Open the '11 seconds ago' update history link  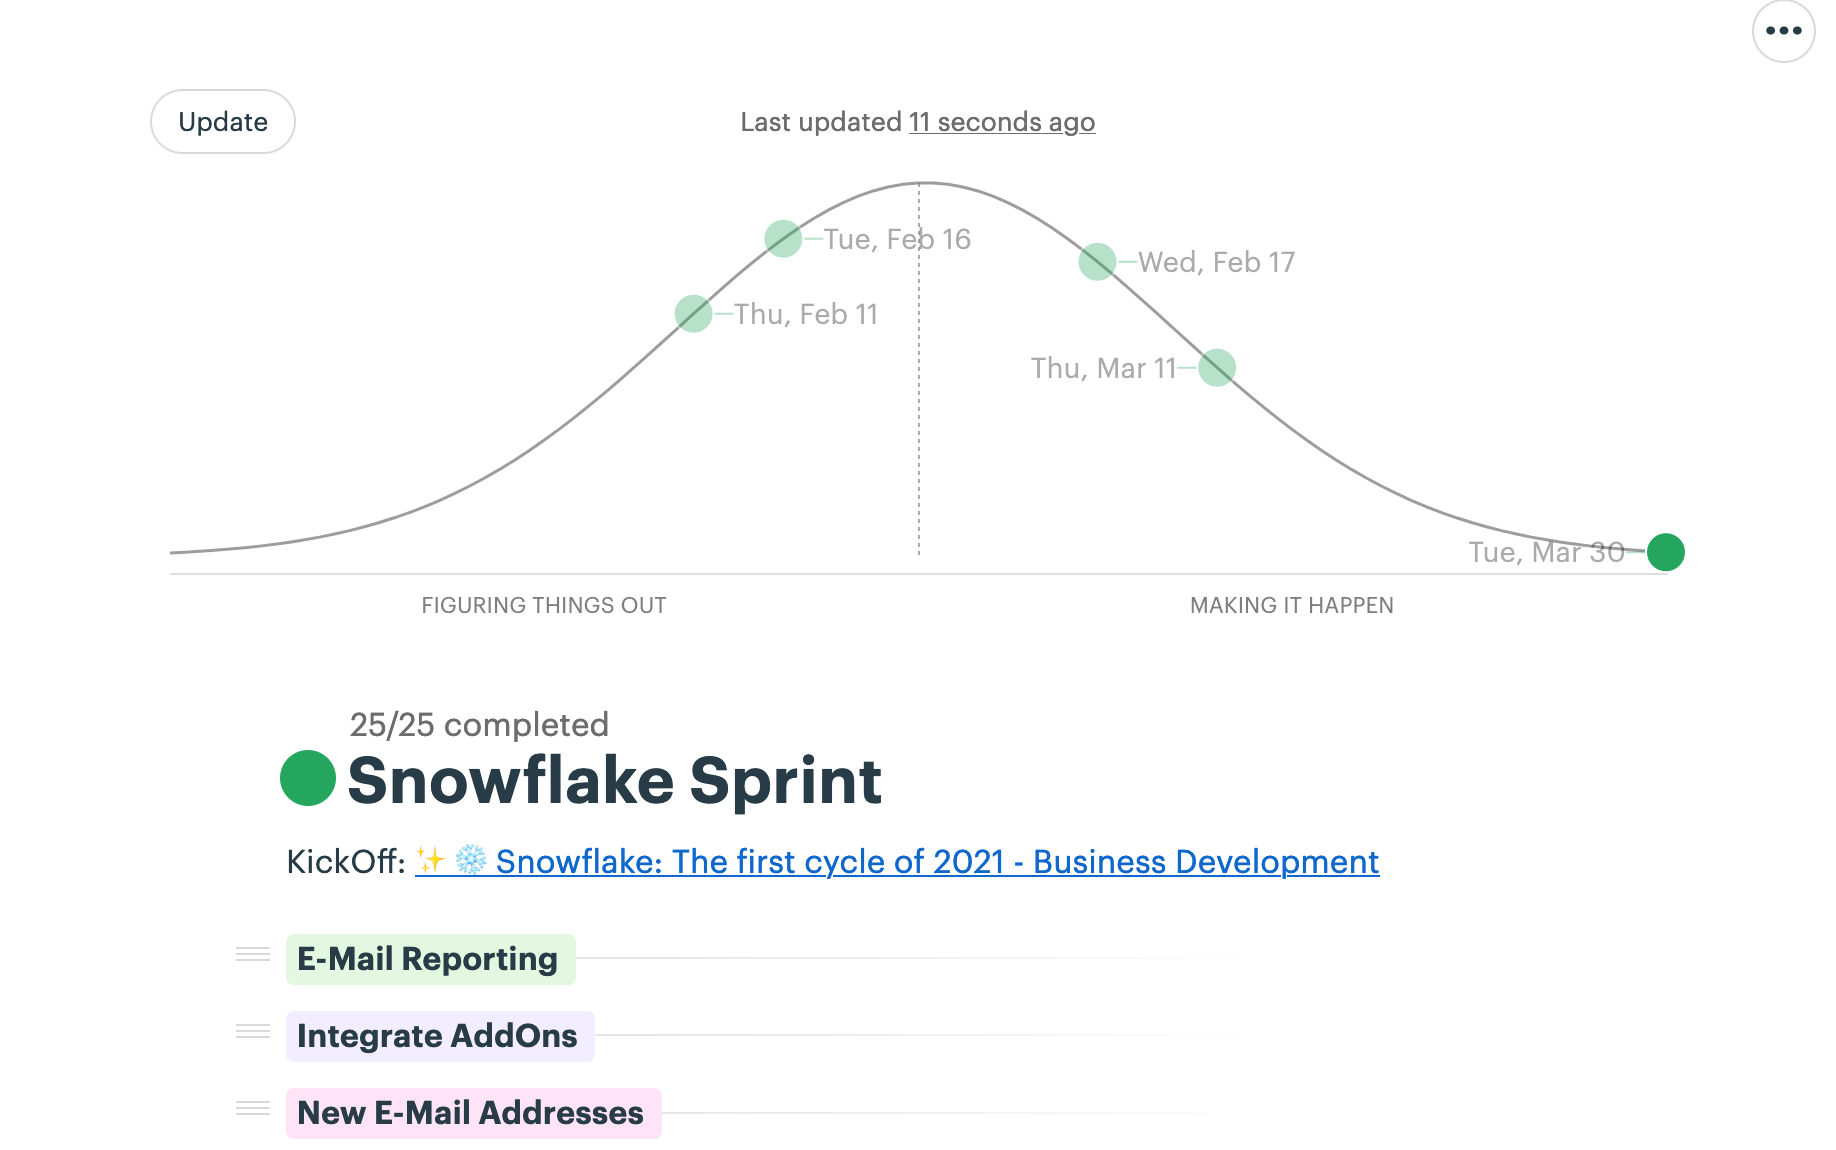click(x=1002, y=122)
